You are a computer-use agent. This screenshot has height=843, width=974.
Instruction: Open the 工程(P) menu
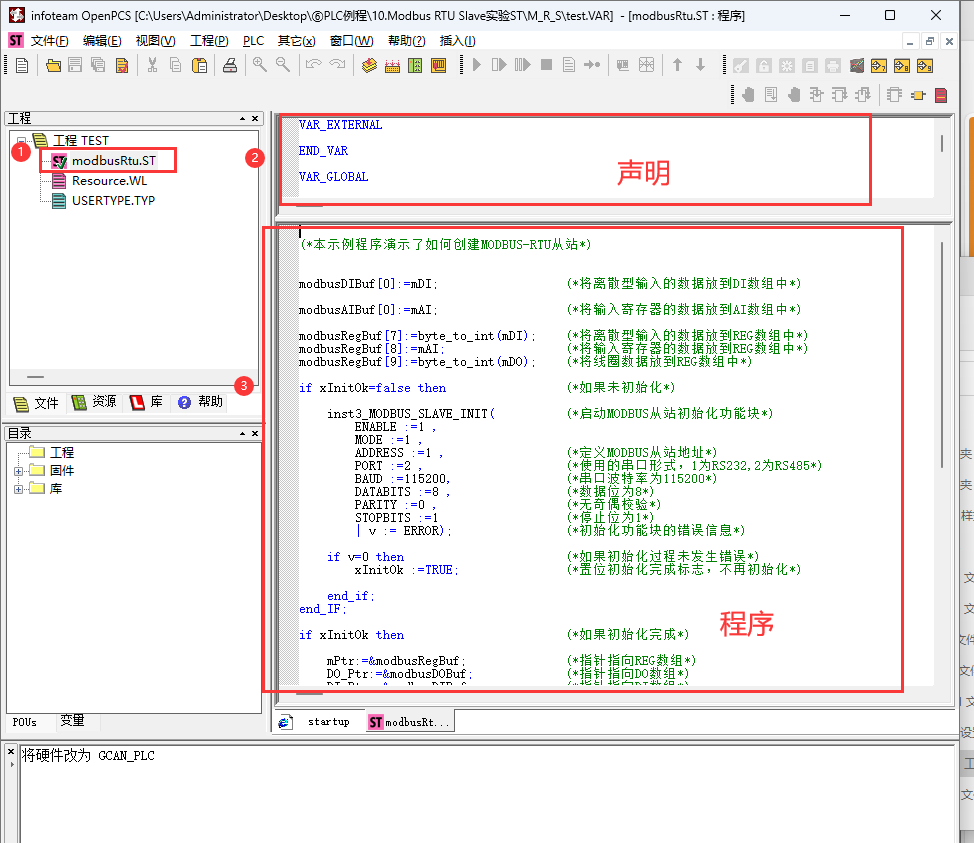point(209,41)
